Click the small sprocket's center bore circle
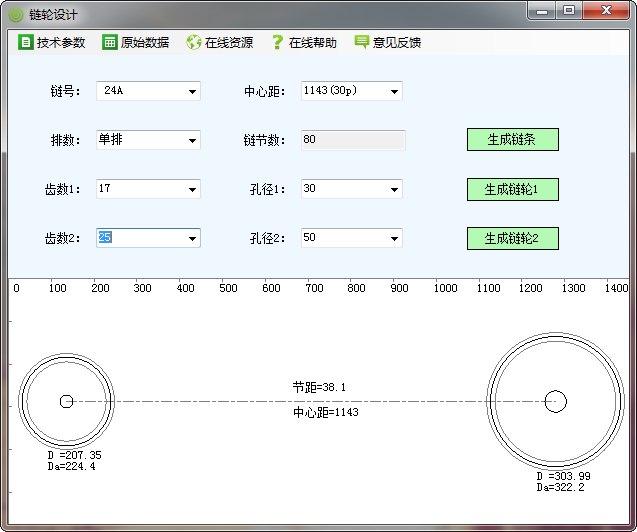637x532 pixels. pos(66,401)
